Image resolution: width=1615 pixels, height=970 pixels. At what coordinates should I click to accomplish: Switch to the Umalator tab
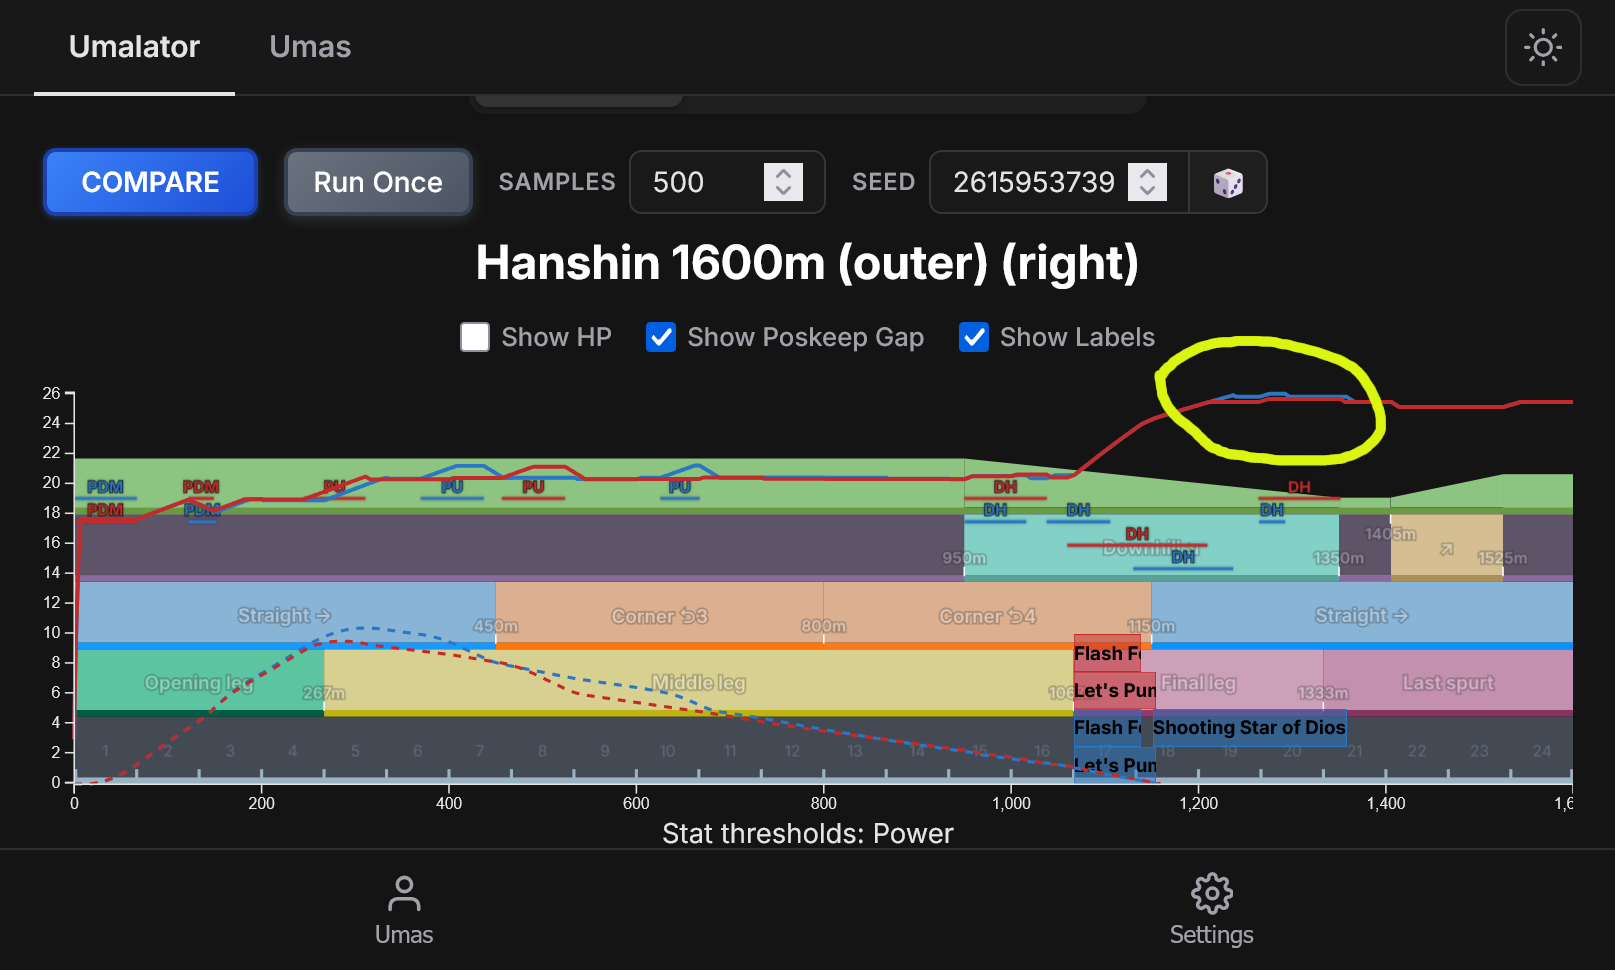(134, 47)
